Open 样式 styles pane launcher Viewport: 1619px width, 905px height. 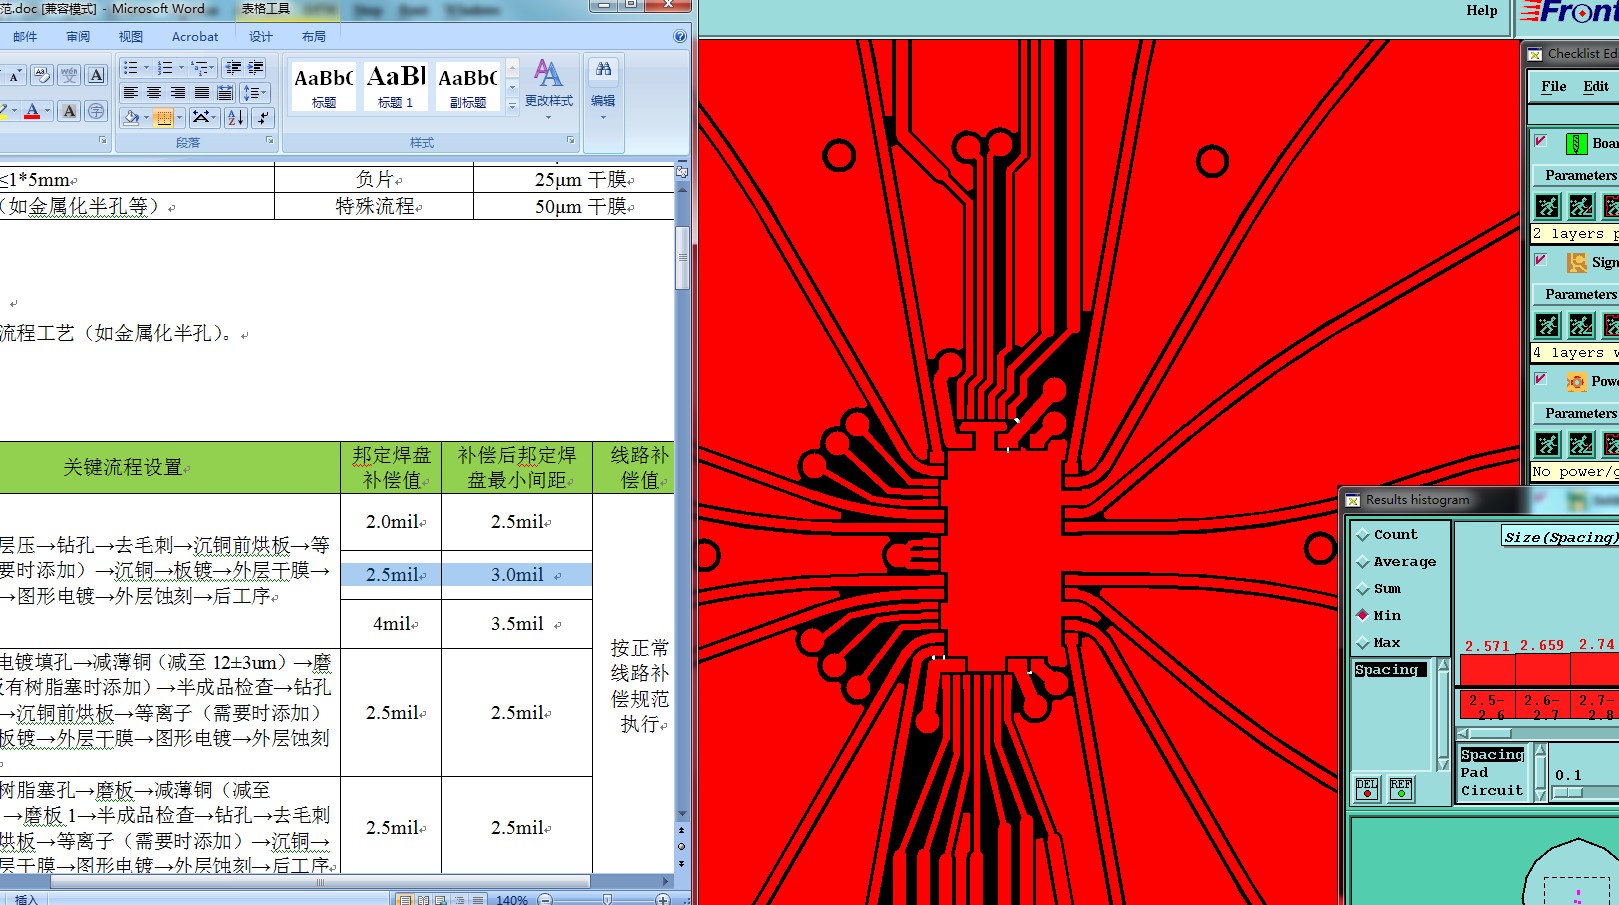click(x=571, y=141)
